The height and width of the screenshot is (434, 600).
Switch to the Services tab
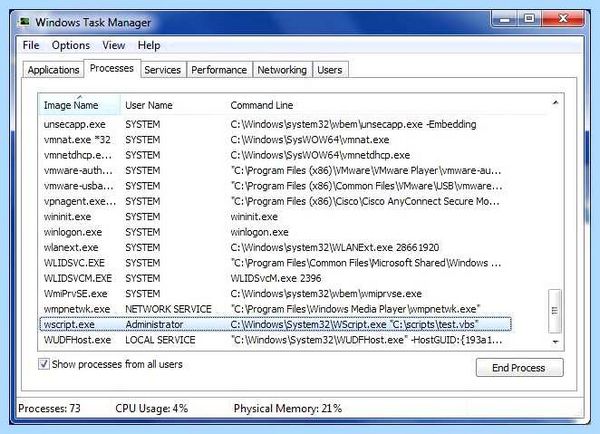point(163,70)
